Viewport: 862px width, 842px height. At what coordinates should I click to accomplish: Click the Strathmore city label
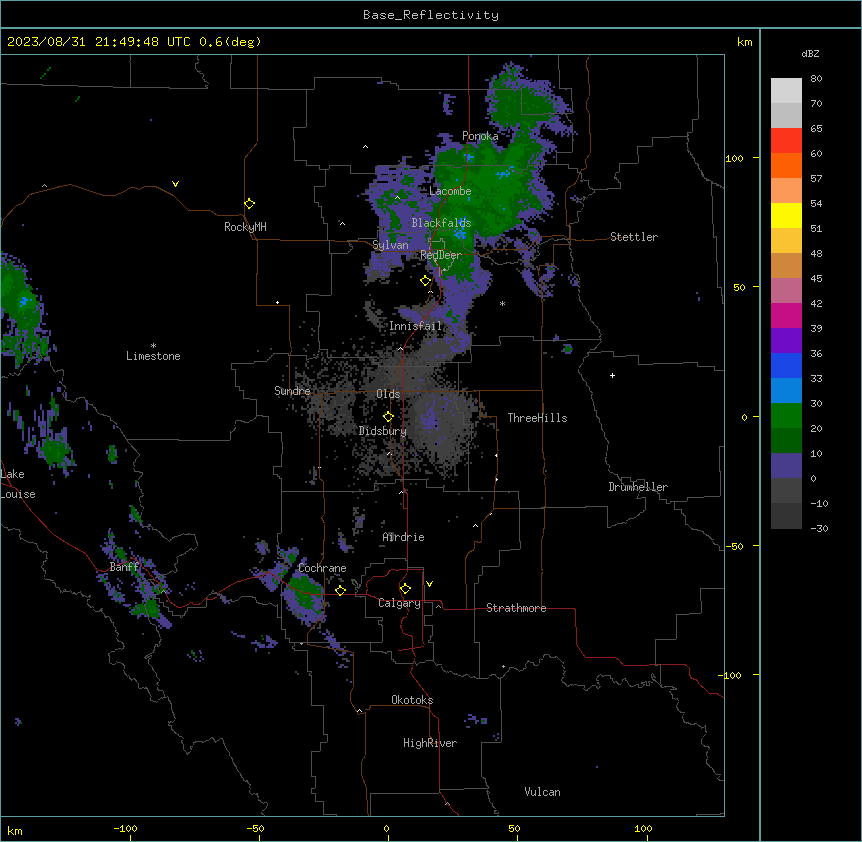pos(516,608)
